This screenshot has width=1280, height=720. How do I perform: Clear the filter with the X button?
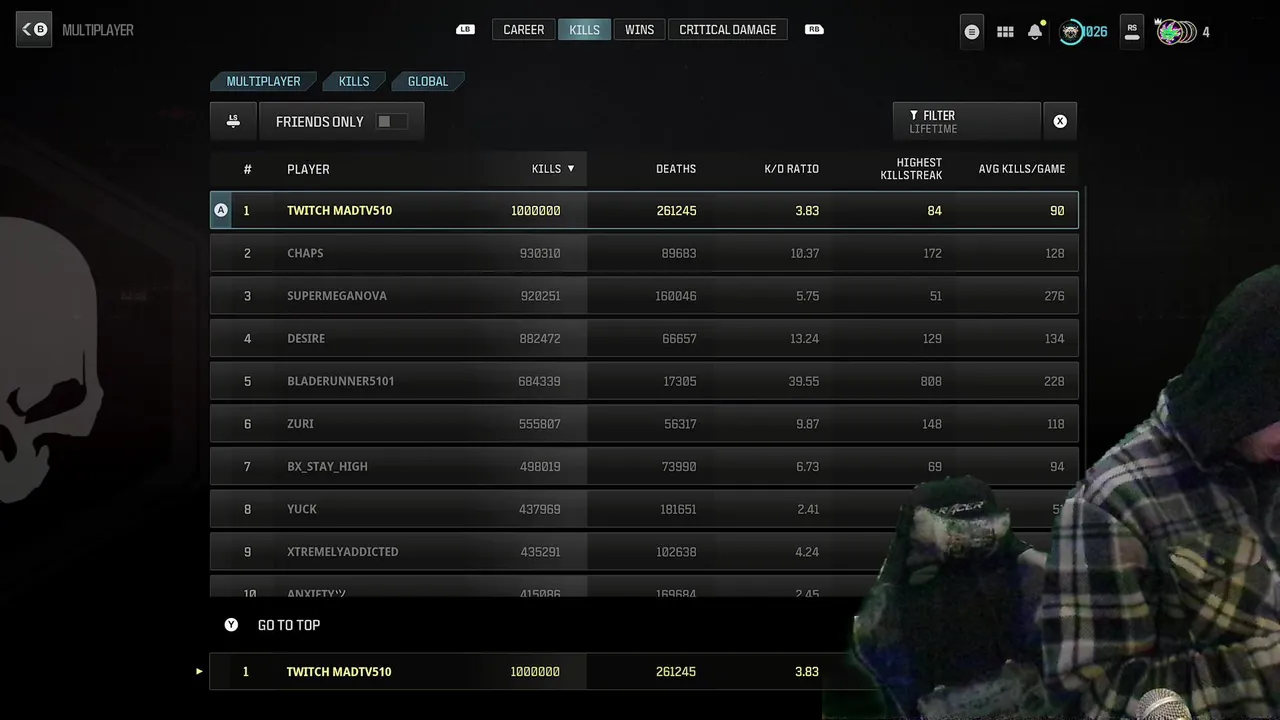(1060, 121)
